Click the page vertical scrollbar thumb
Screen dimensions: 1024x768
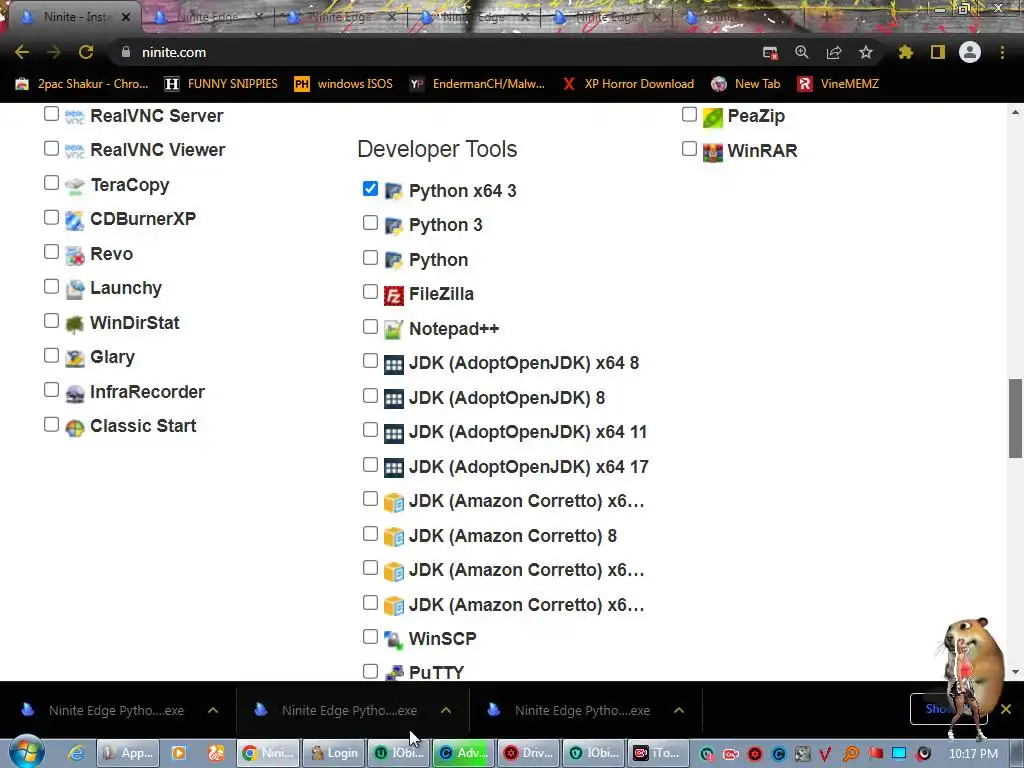point(1016,418)
